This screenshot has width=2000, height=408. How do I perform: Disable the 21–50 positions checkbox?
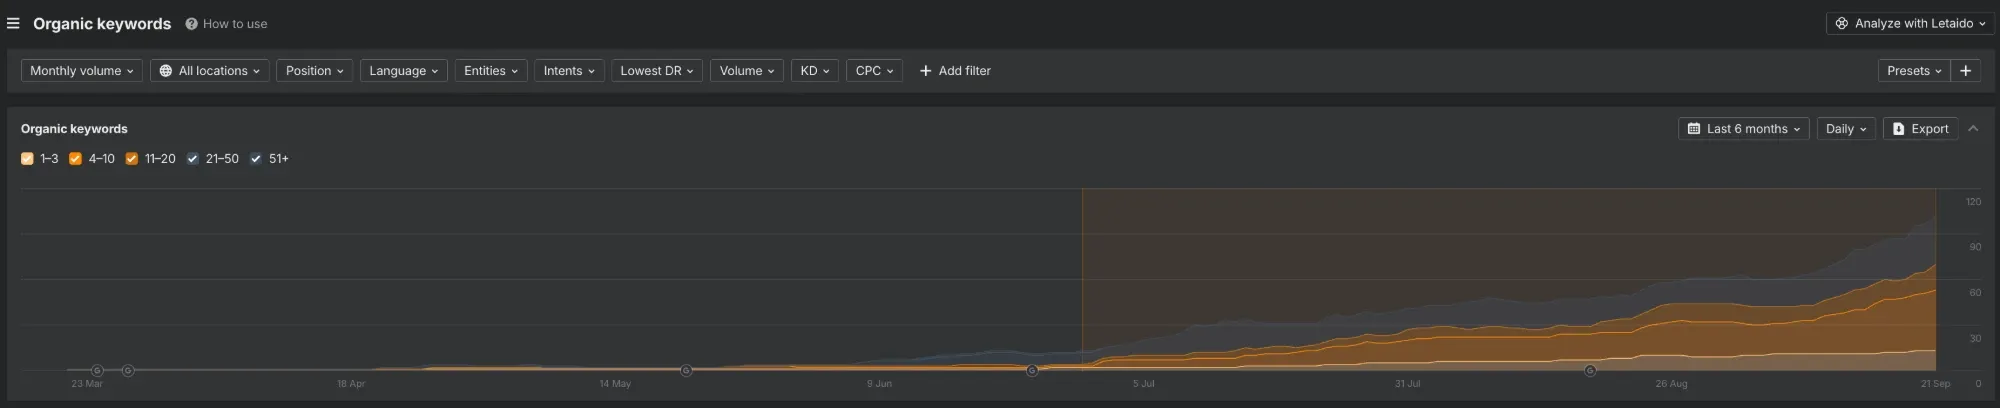(x=192, y=159)
